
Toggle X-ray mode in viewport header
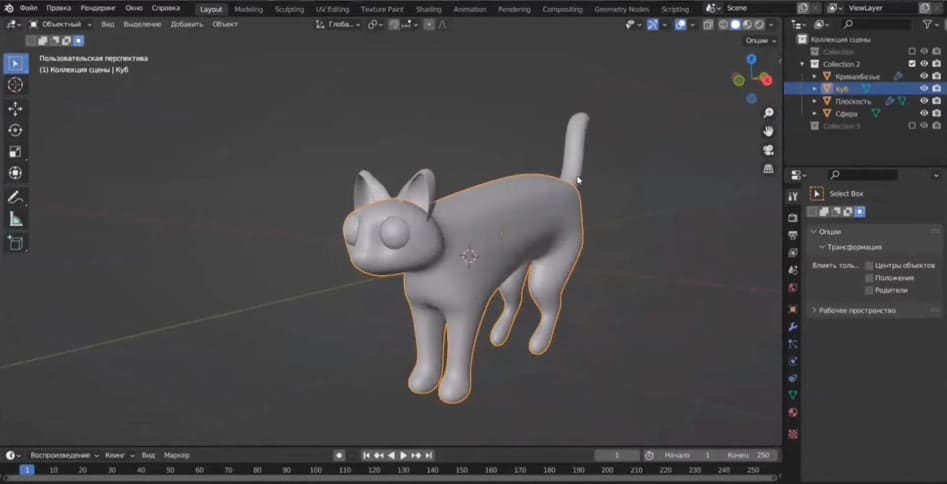coord(707,25)
